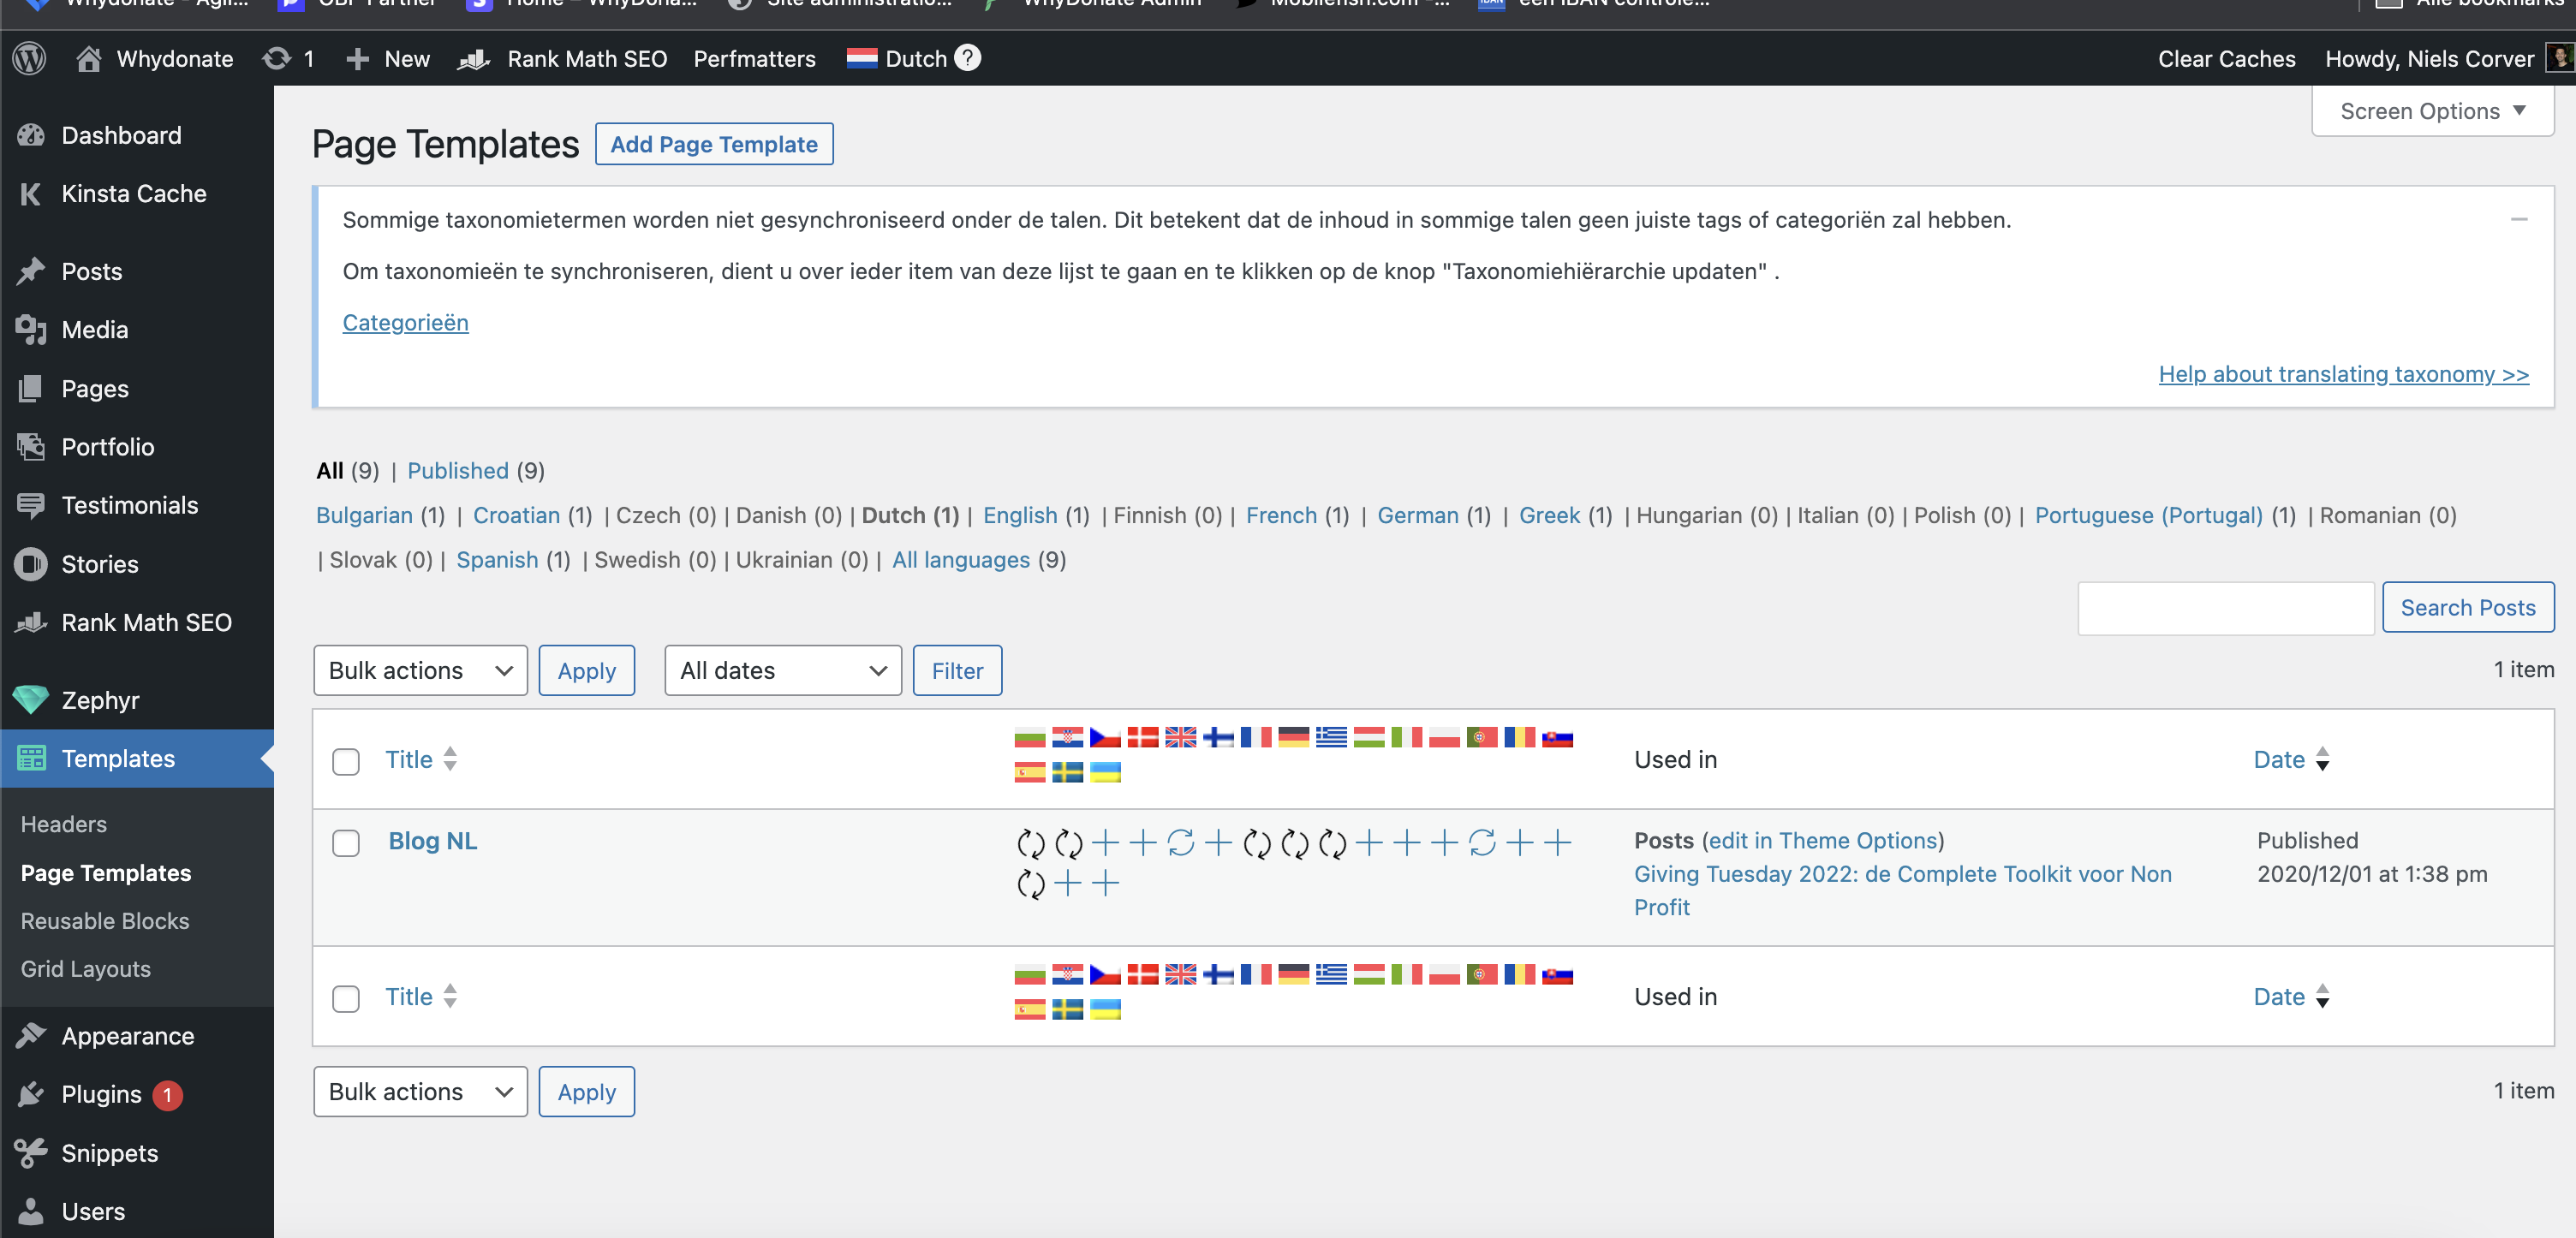Sort by Date in table footer
The height and width of the screenshot is (1238, 2576).
(x=2291, y=996)
